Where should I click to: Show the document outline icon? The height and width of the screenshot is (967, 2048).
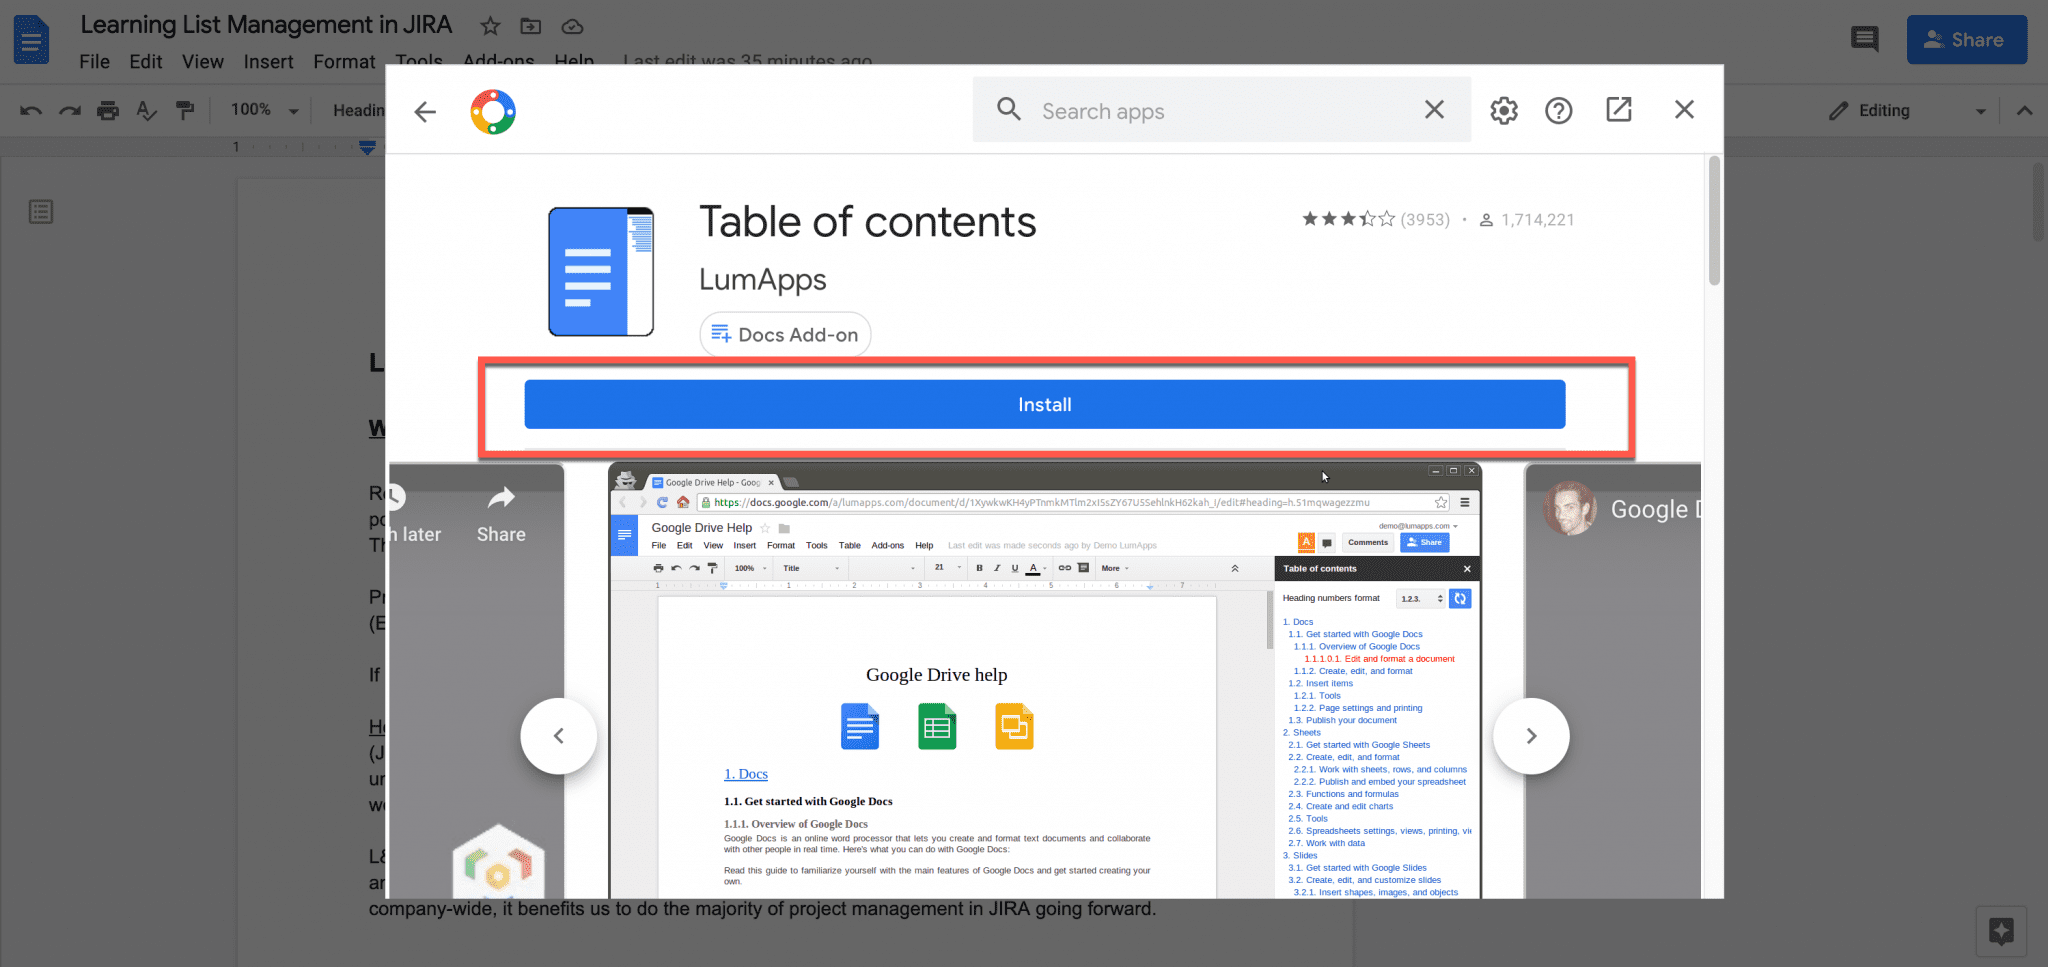click(40, 211)
